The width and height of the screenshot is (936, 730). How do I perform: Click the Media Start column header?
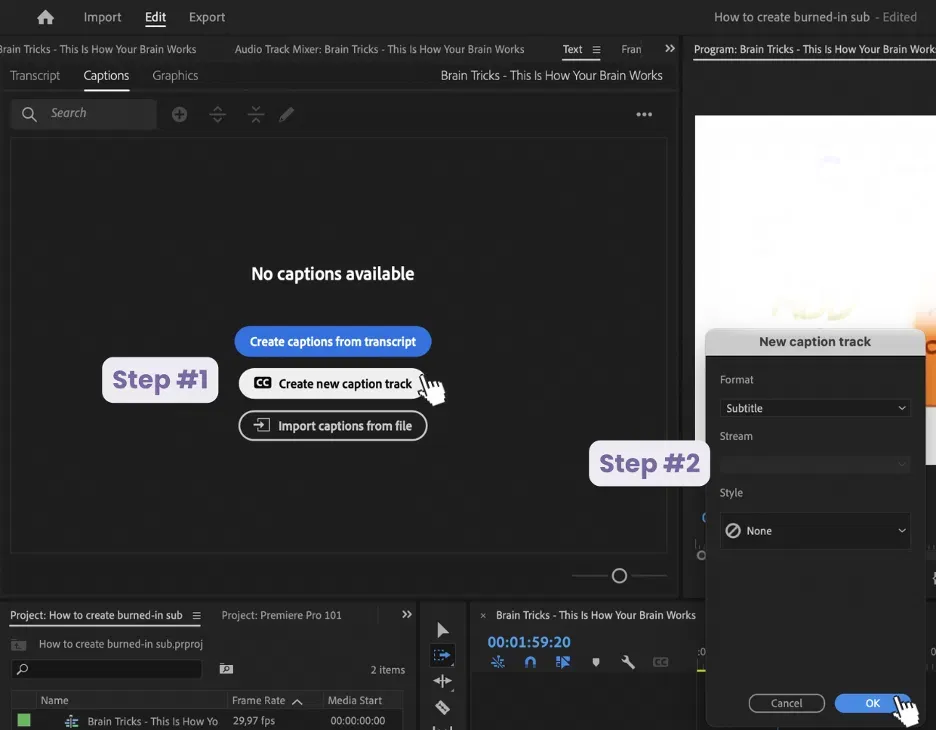point(355,700)
